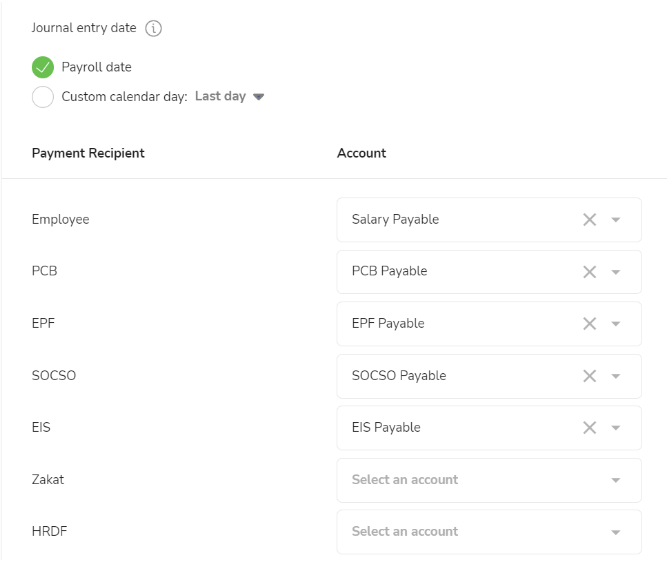Clear the Salary Payable account selection
The width and height of the screenshot is (667, 586).
point(589,220)
